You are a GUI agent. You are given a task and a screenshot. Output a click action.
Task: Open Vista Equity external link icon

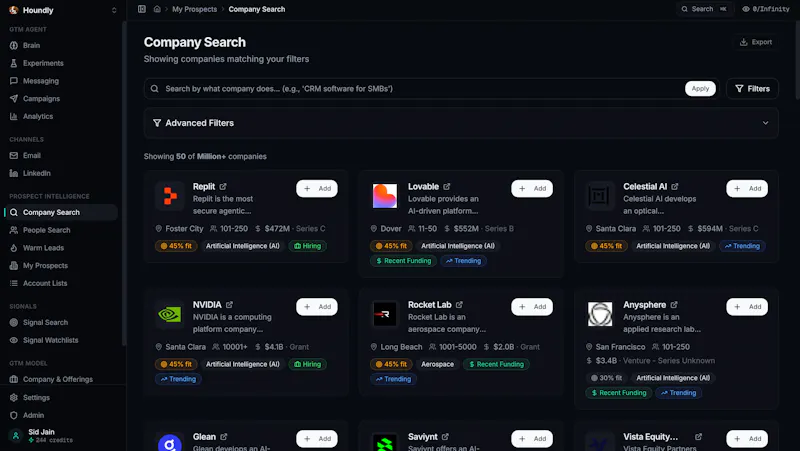pyautogui.click(x=698, y=437)
